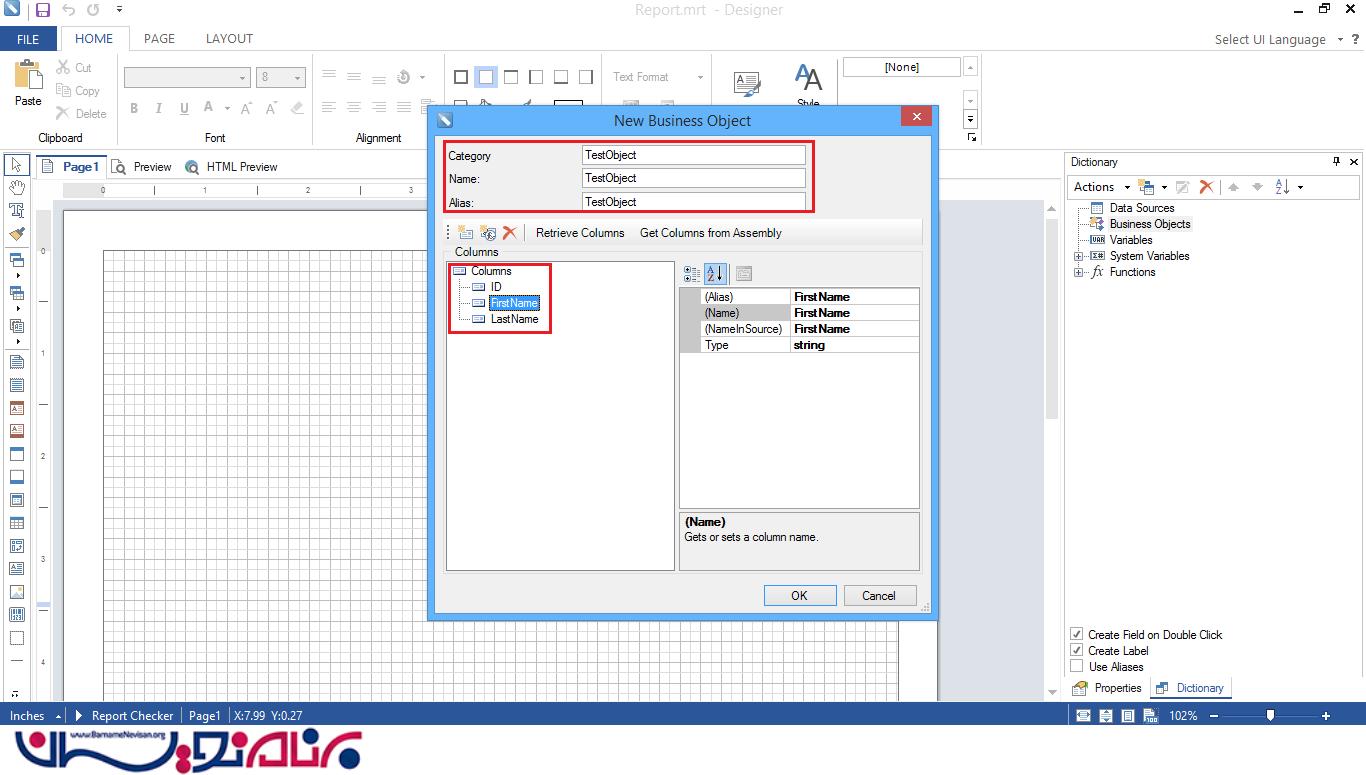Click the OK button in dialog

coord(799,596)
